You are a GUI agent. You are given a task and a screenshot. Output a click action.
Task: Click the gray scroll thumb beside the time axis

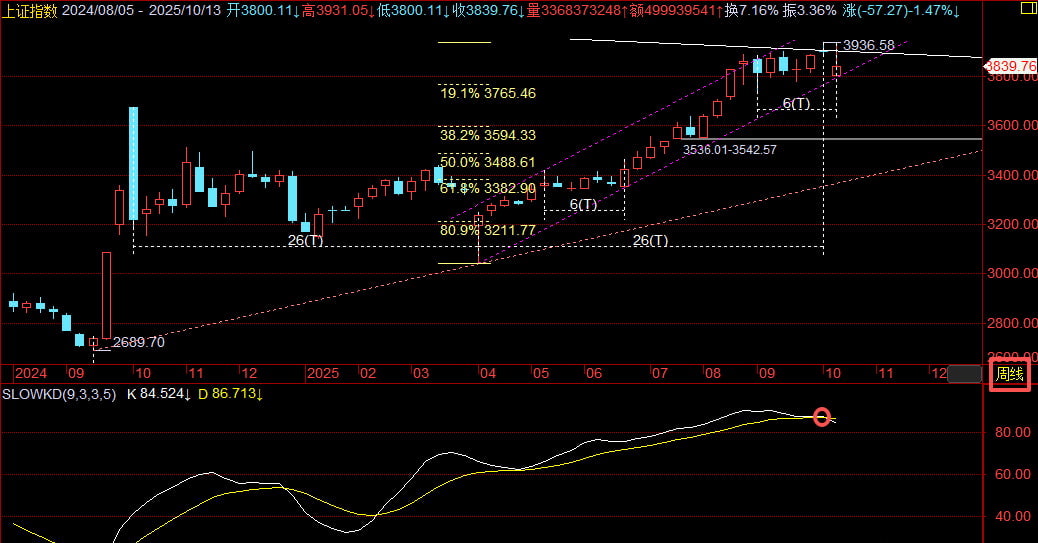click(x=964, y=375)
